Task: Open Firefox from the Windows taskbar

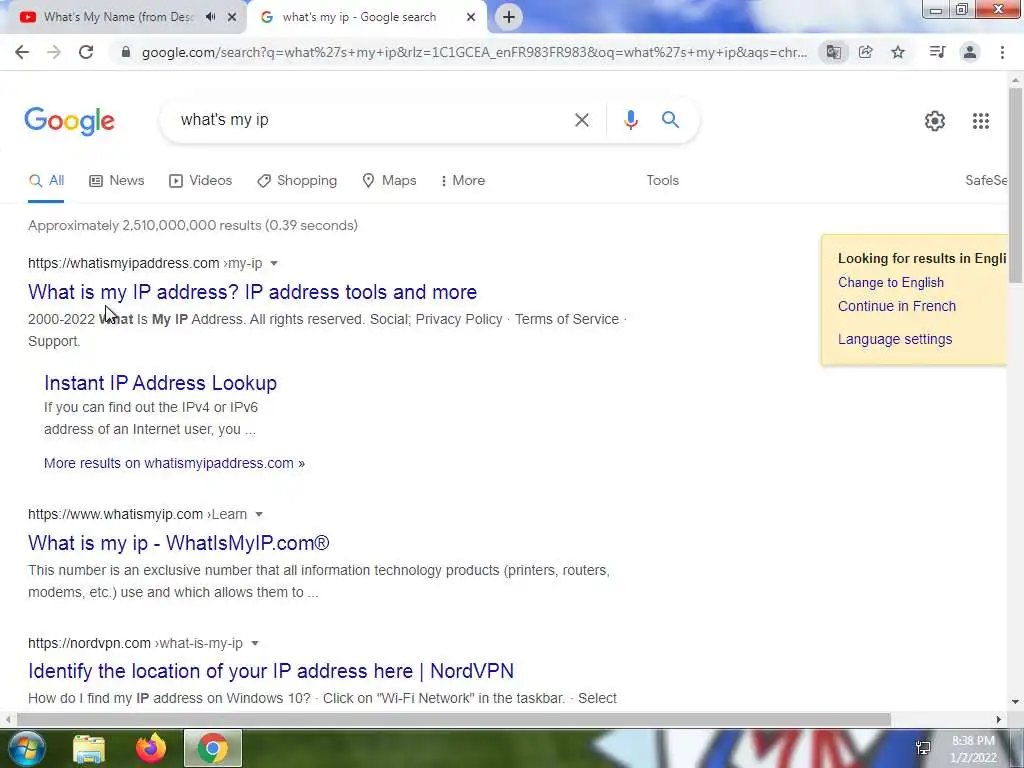Action: (x=151, y=748)
